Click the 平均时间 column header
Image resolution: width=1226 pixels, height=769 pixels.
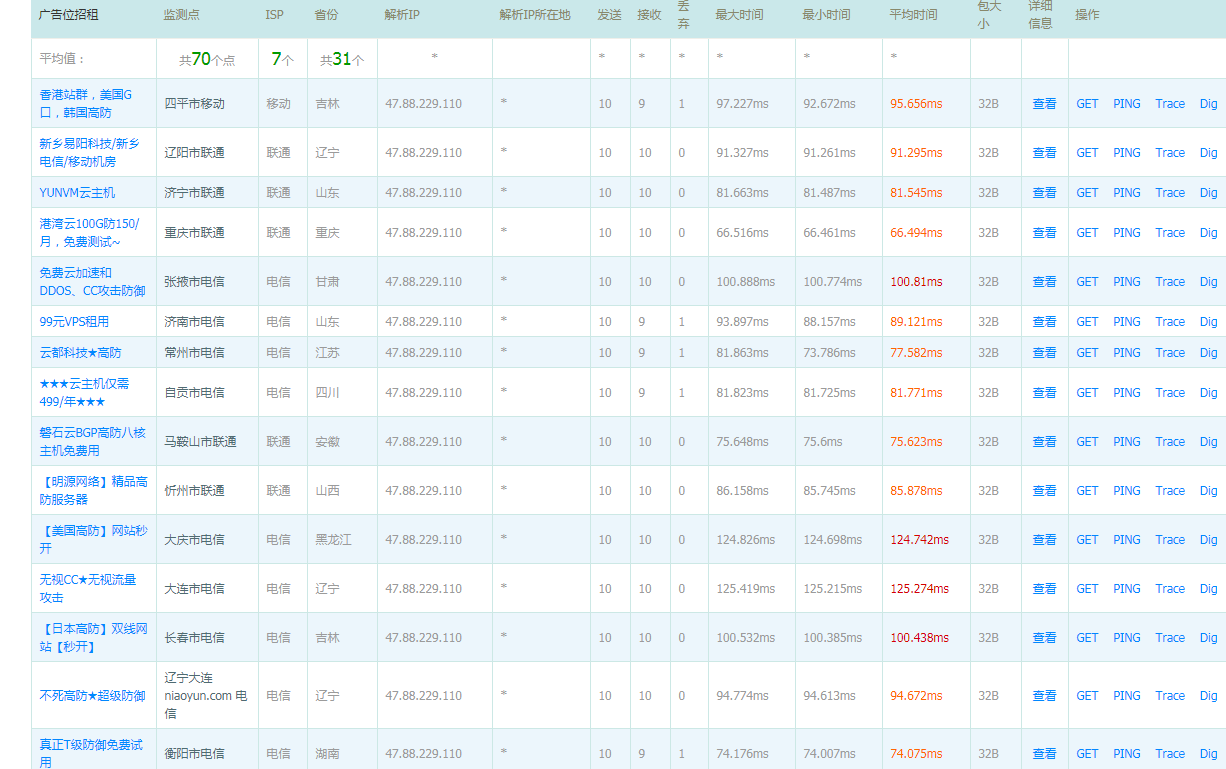pyautogui.click(x=914, y=15)
